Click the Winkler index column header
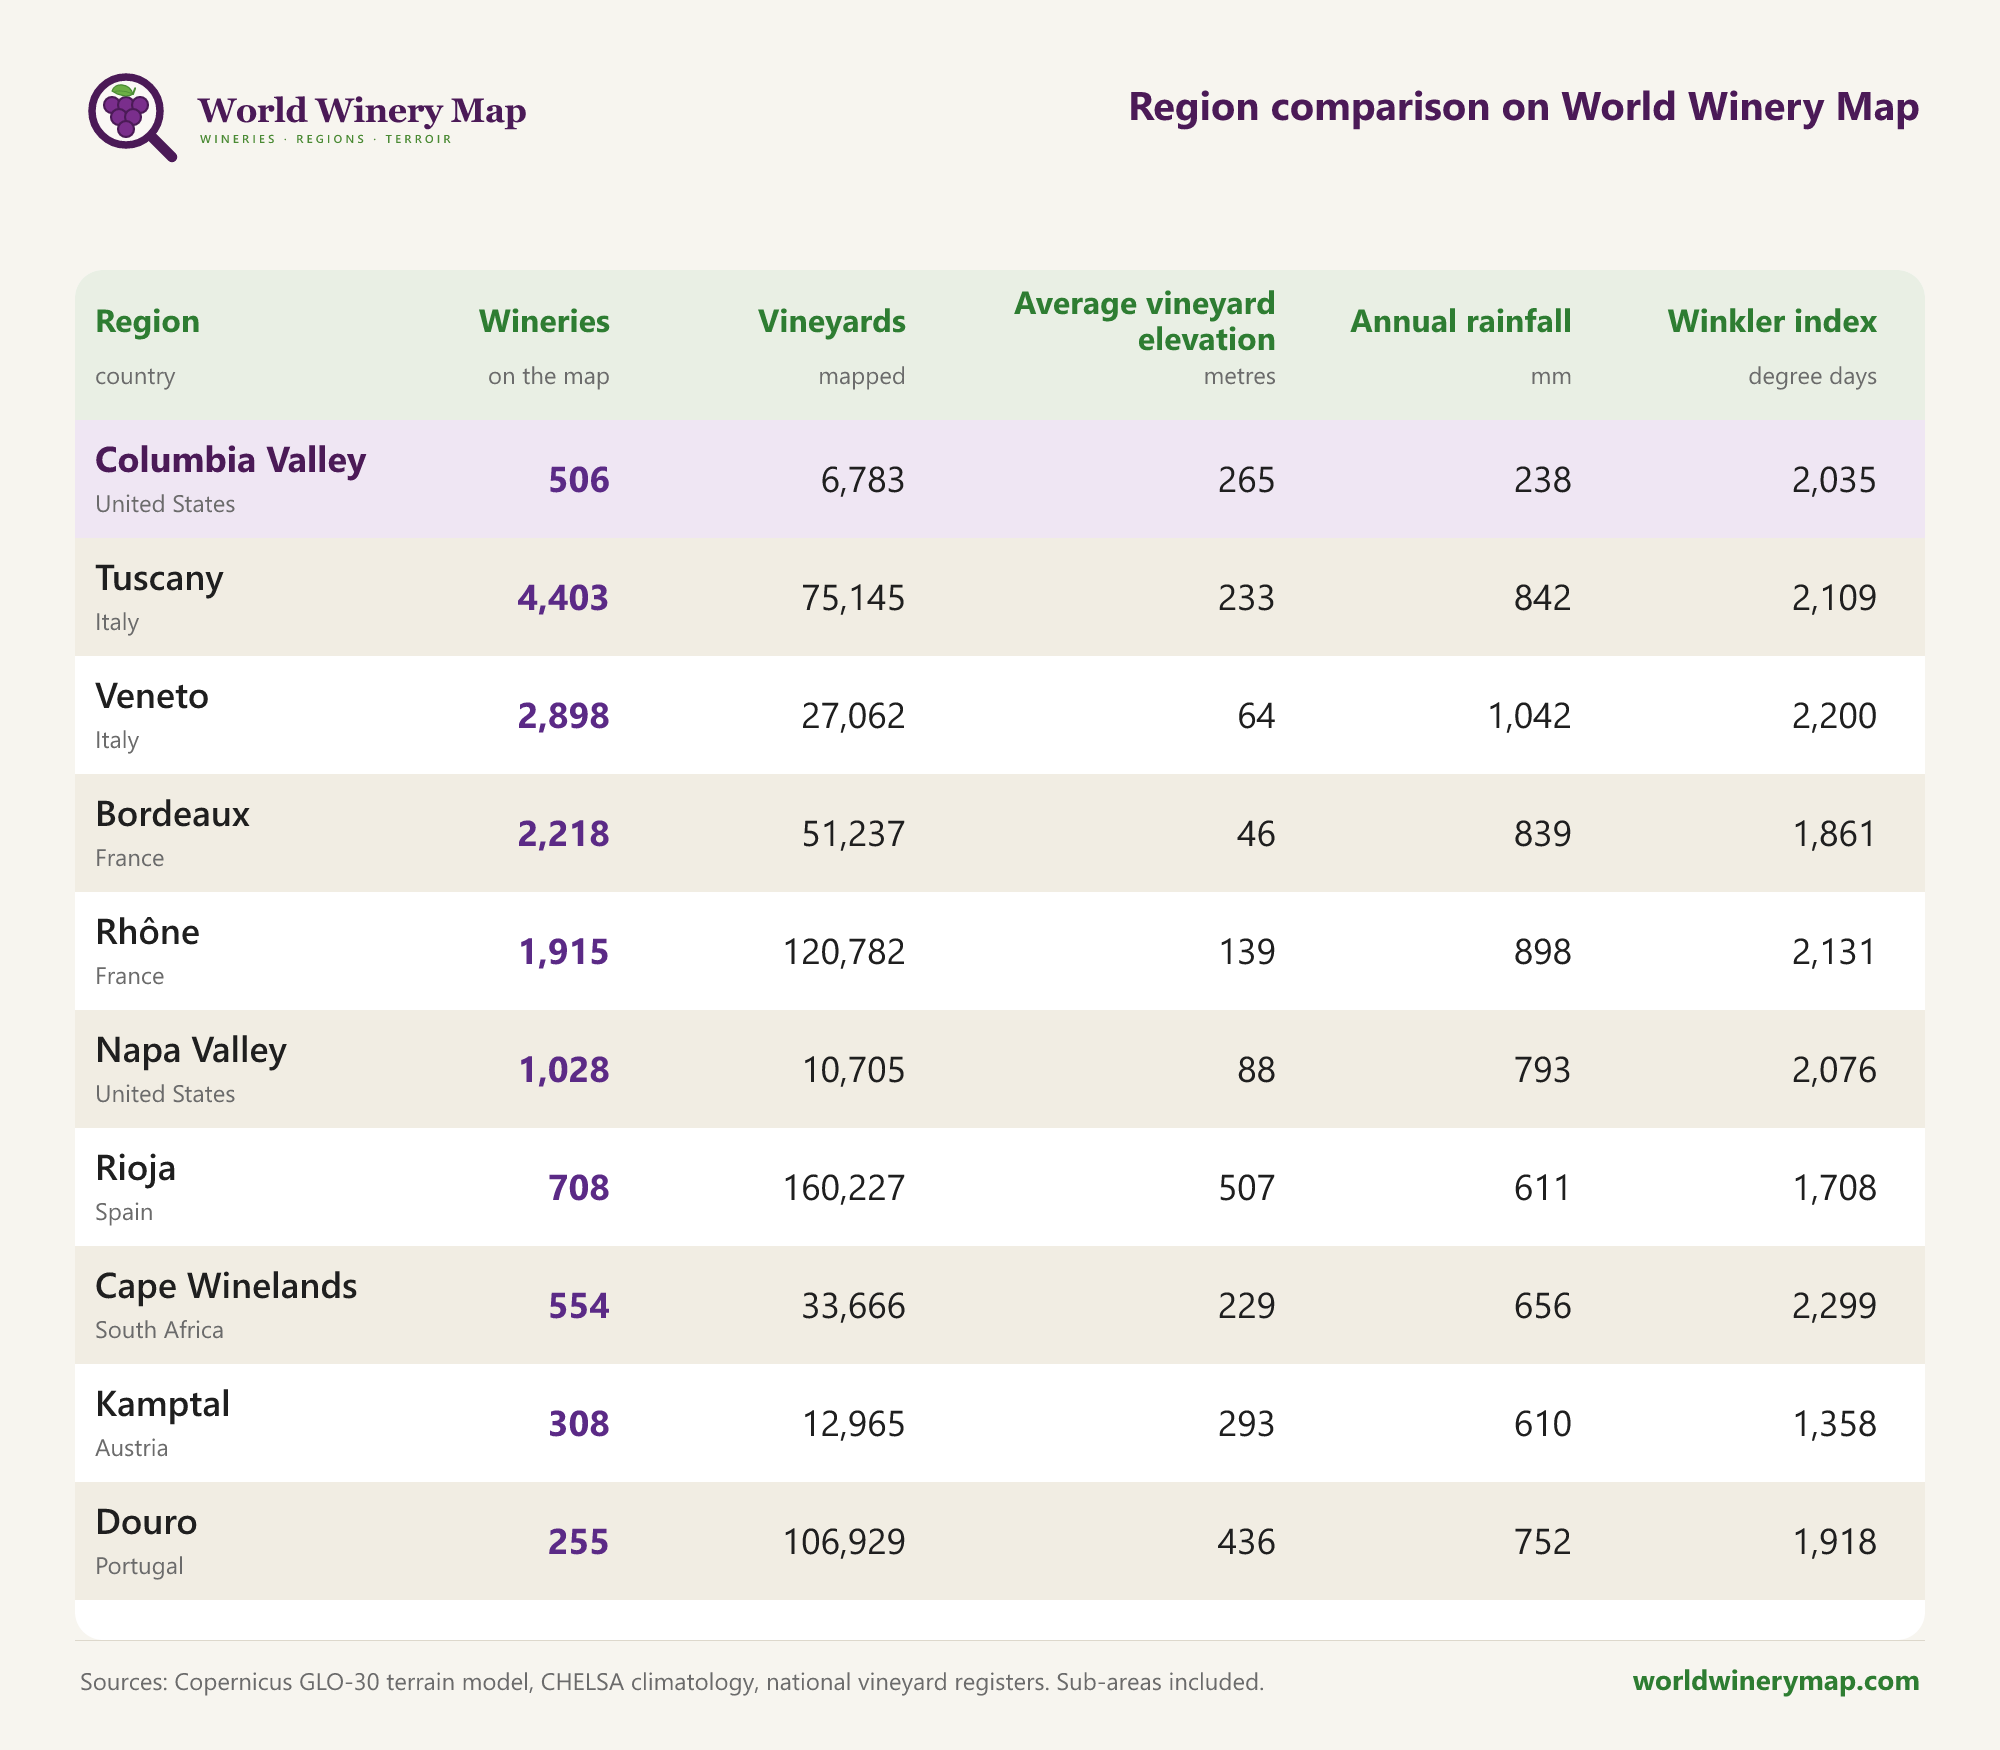 pos(1772,321)
